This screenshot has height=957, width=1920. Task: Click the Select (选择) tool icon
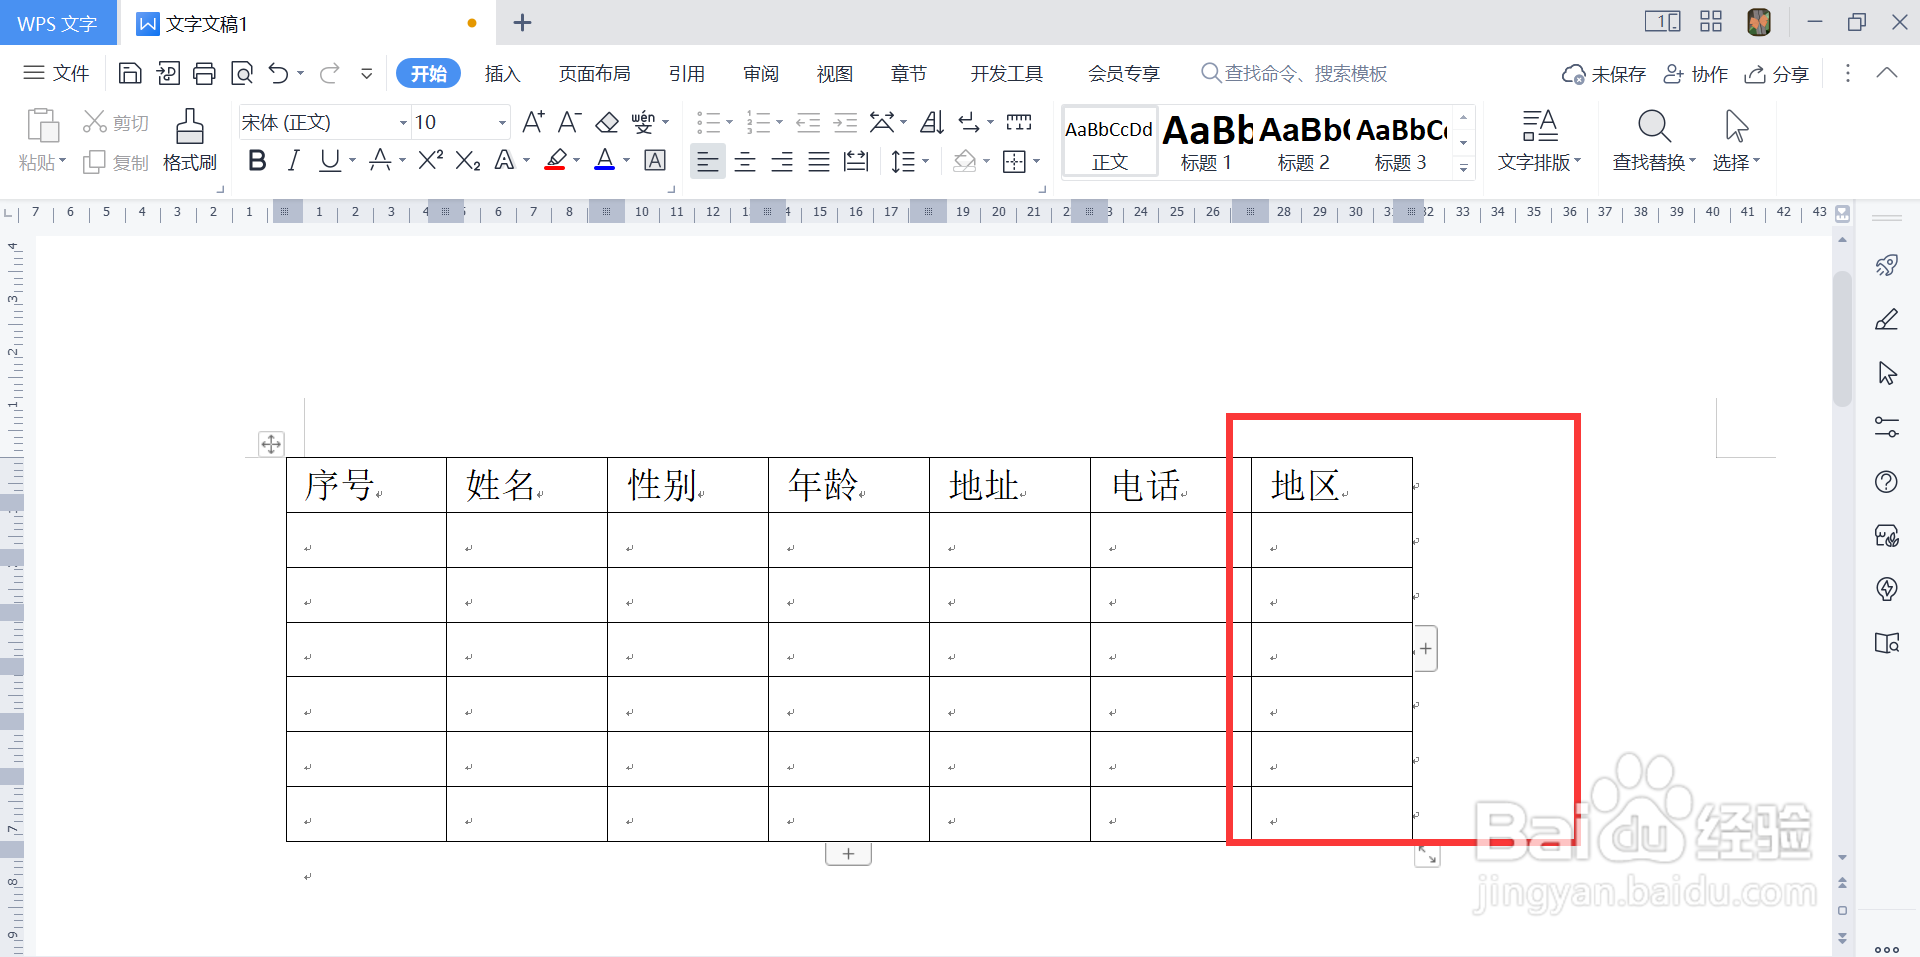point(1736,140)
